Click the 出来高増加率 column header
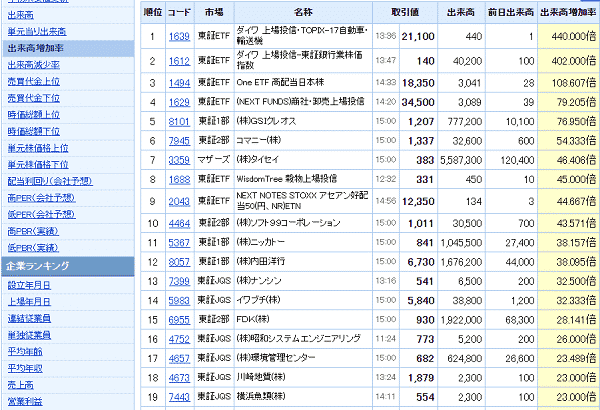Image resolution: width=600 pixels, height=410 pixels. pyautogui.click(x=568, y=12)
